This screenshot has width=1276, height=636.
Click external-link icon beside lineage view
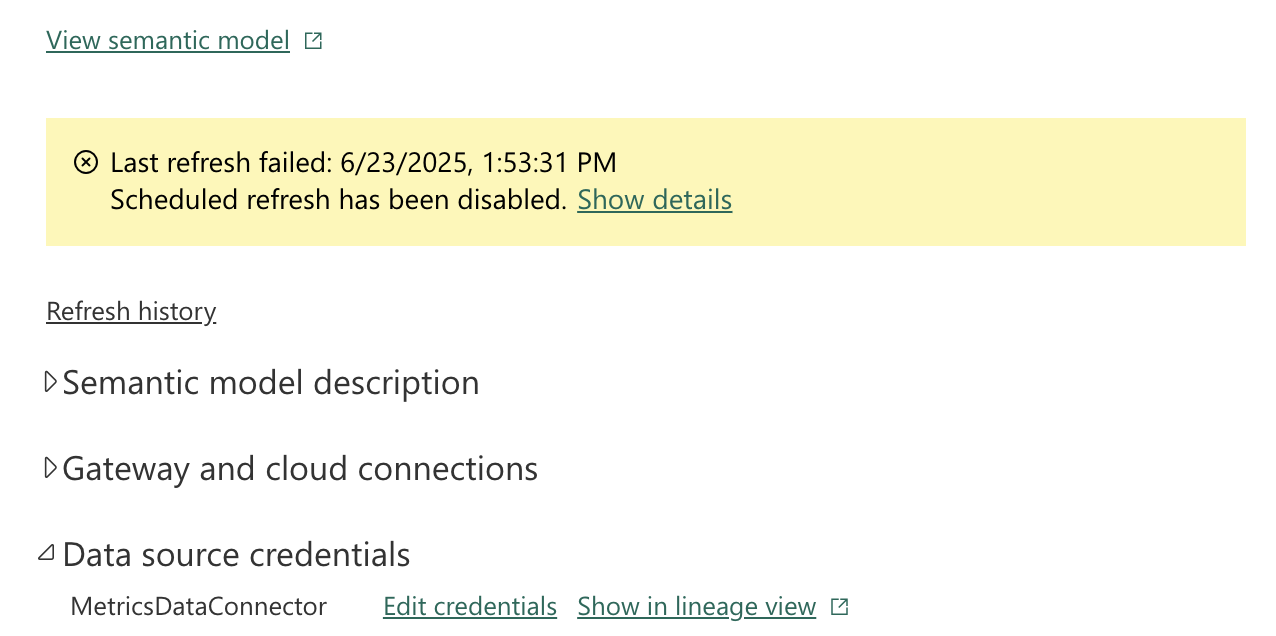click(840, 607)
